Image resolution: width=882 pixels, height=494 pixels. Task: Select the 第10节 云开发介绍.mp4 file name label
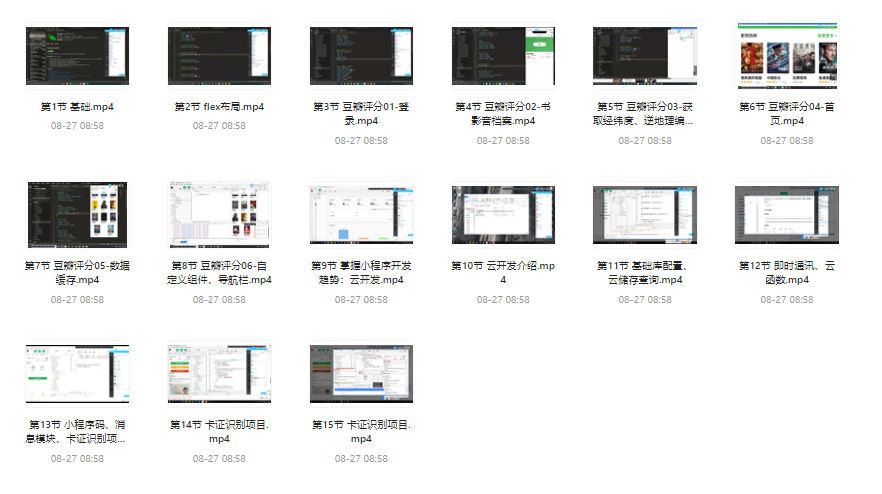tap(503, 272)
